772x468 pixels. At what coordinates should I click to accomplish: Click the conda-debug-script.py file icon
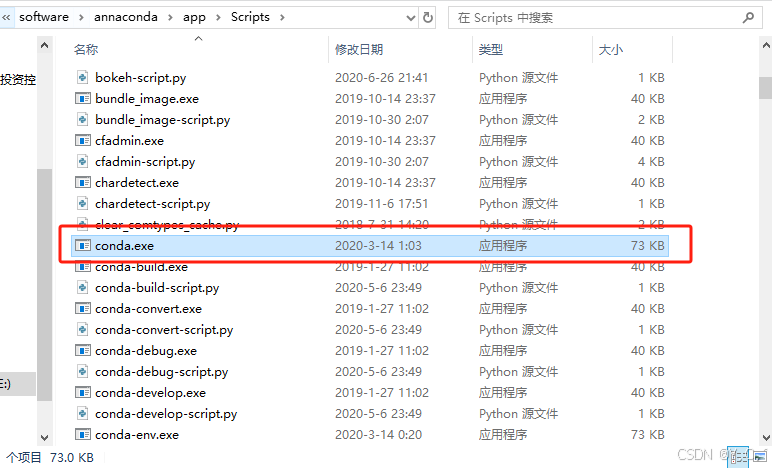[83, 372]
